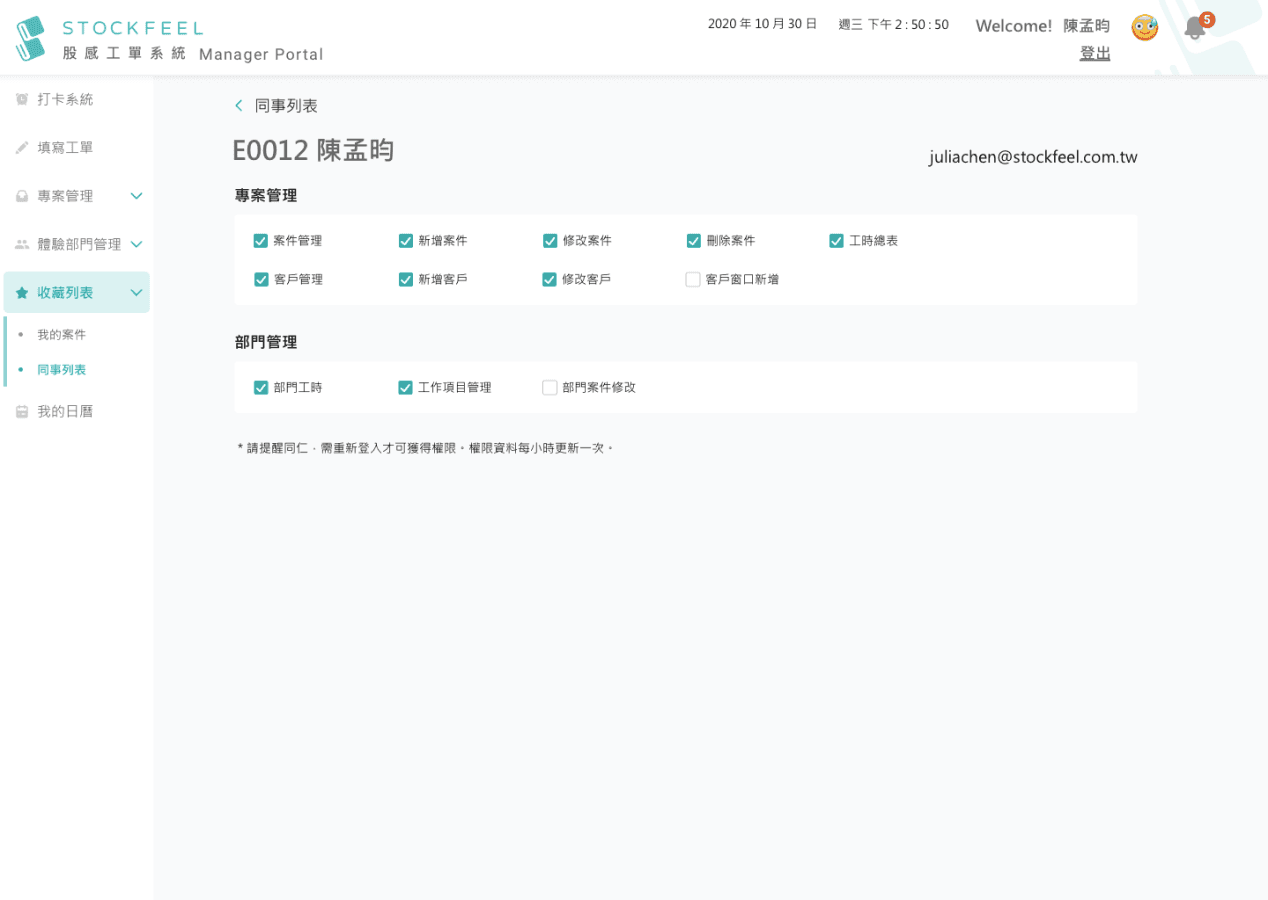Expand the 專案管理 sidebar chevron
The width and height of the screenshot is (1268, 900).
click(137, 196)
